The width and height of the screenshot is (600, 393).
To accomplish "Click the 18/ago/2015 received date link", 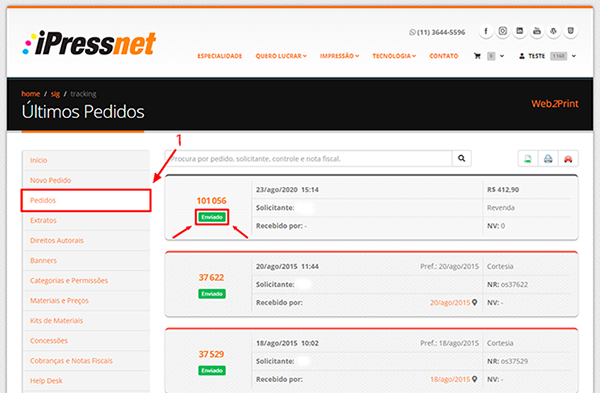I will (450, 379).
